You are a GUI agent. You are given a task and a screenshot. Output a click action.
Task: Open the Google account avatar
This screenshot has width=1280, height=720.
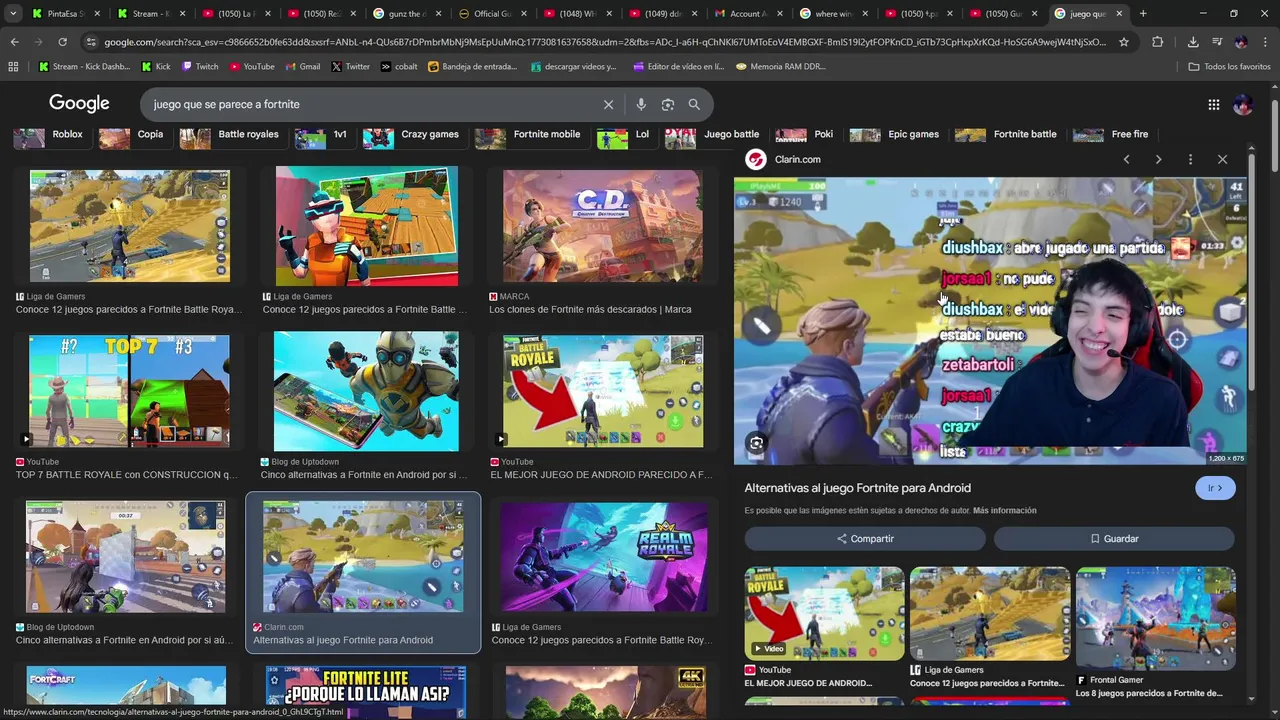point(1243,104)
